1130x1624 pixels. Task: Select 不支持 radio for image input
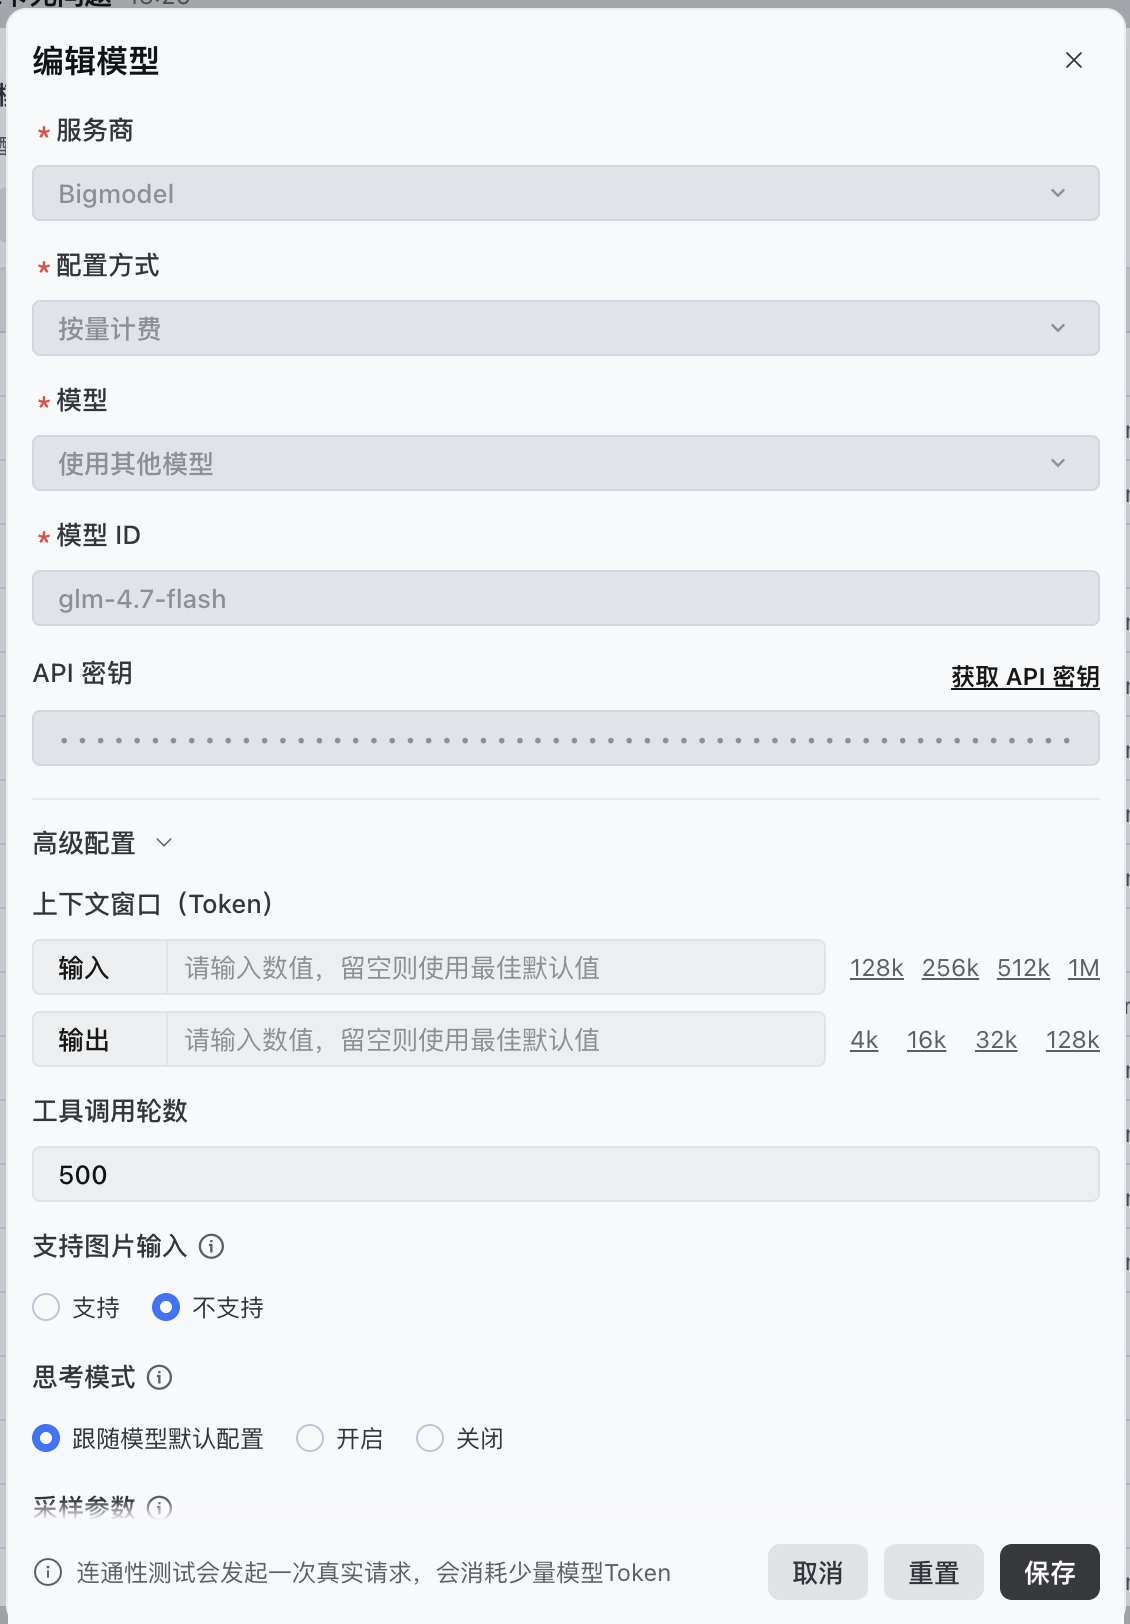pos(166,1307)
